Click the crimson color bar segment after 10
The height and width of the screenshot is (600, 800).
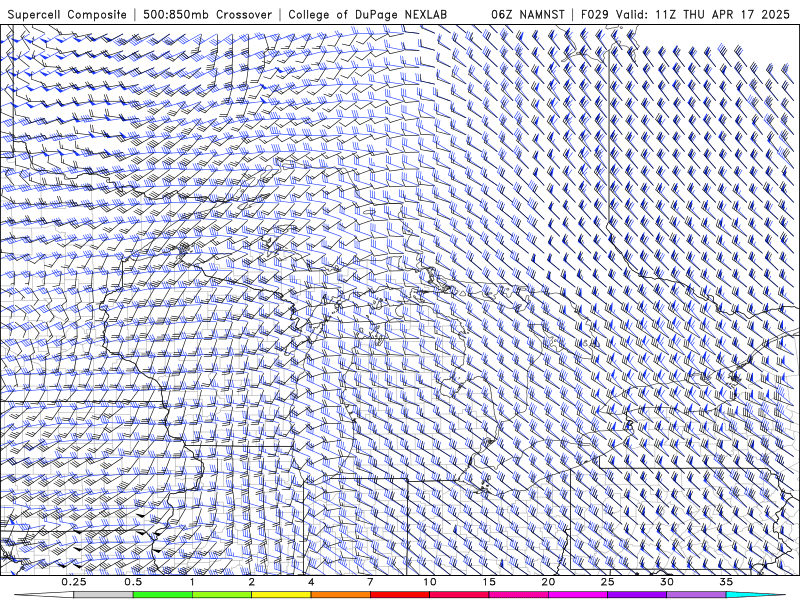459,595
